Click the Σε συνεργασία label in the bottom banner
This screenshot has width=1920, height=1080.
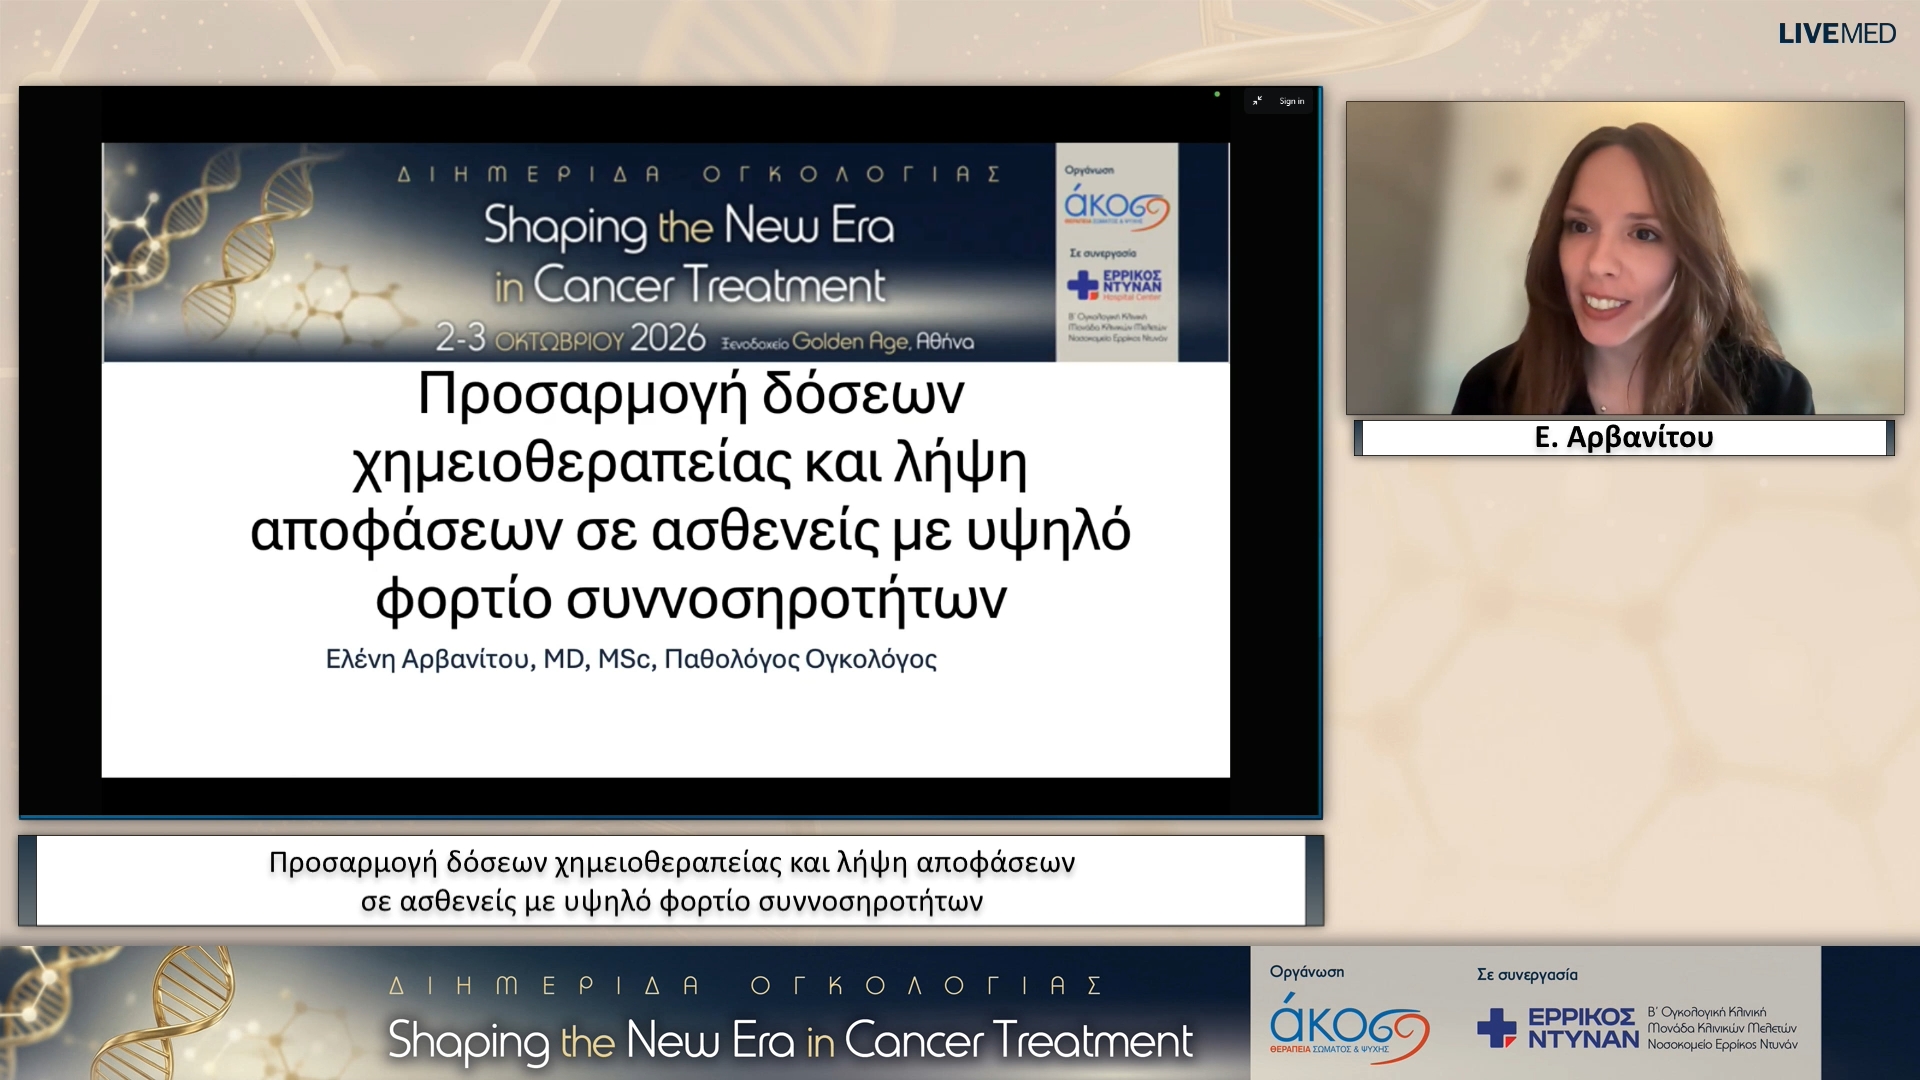point(1527,974)
